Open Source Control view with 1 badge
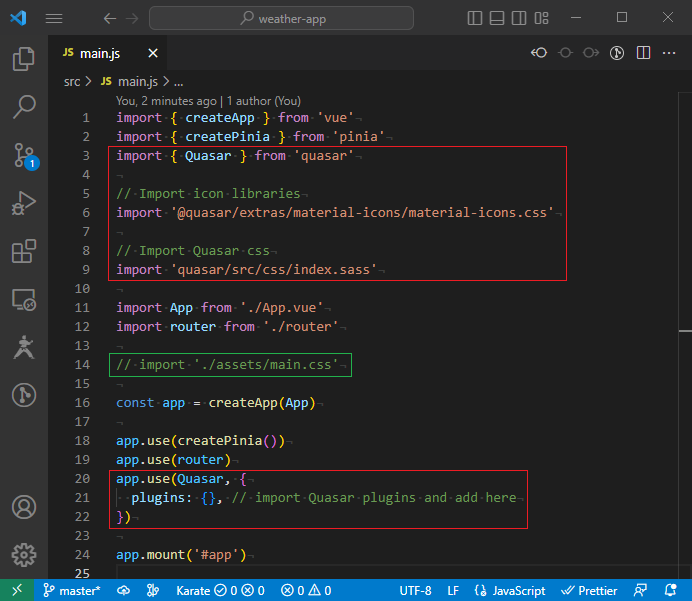Image resolution: width=692 pixels, height=601 pixels. click(25, 156)
